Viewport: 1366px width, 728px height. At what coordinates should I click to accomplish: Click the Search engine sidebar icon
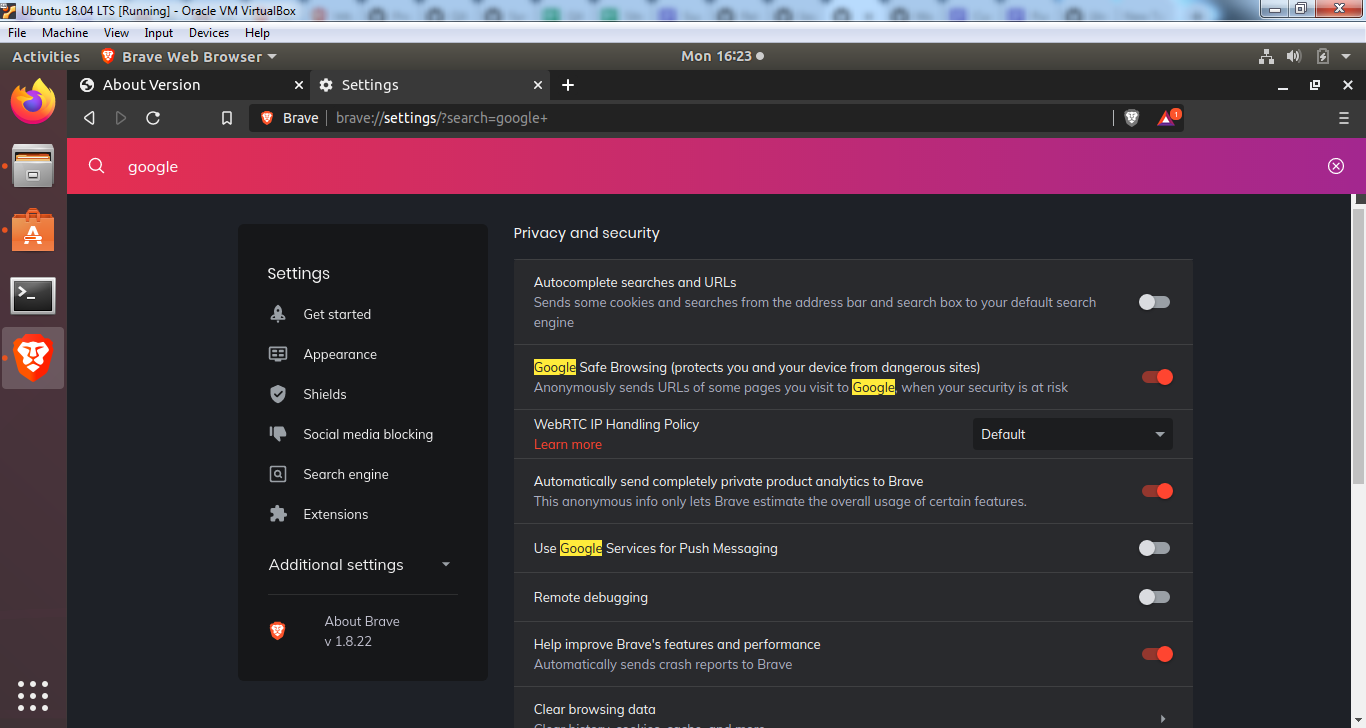(x=278, y=474)
